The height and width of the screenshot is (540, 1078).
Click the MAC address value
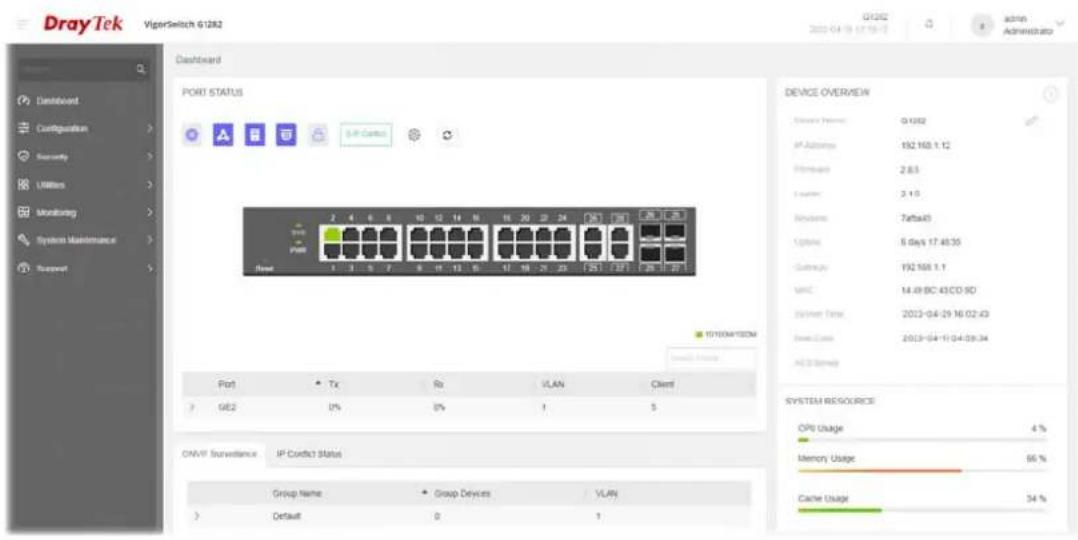[x=938, y=290]
